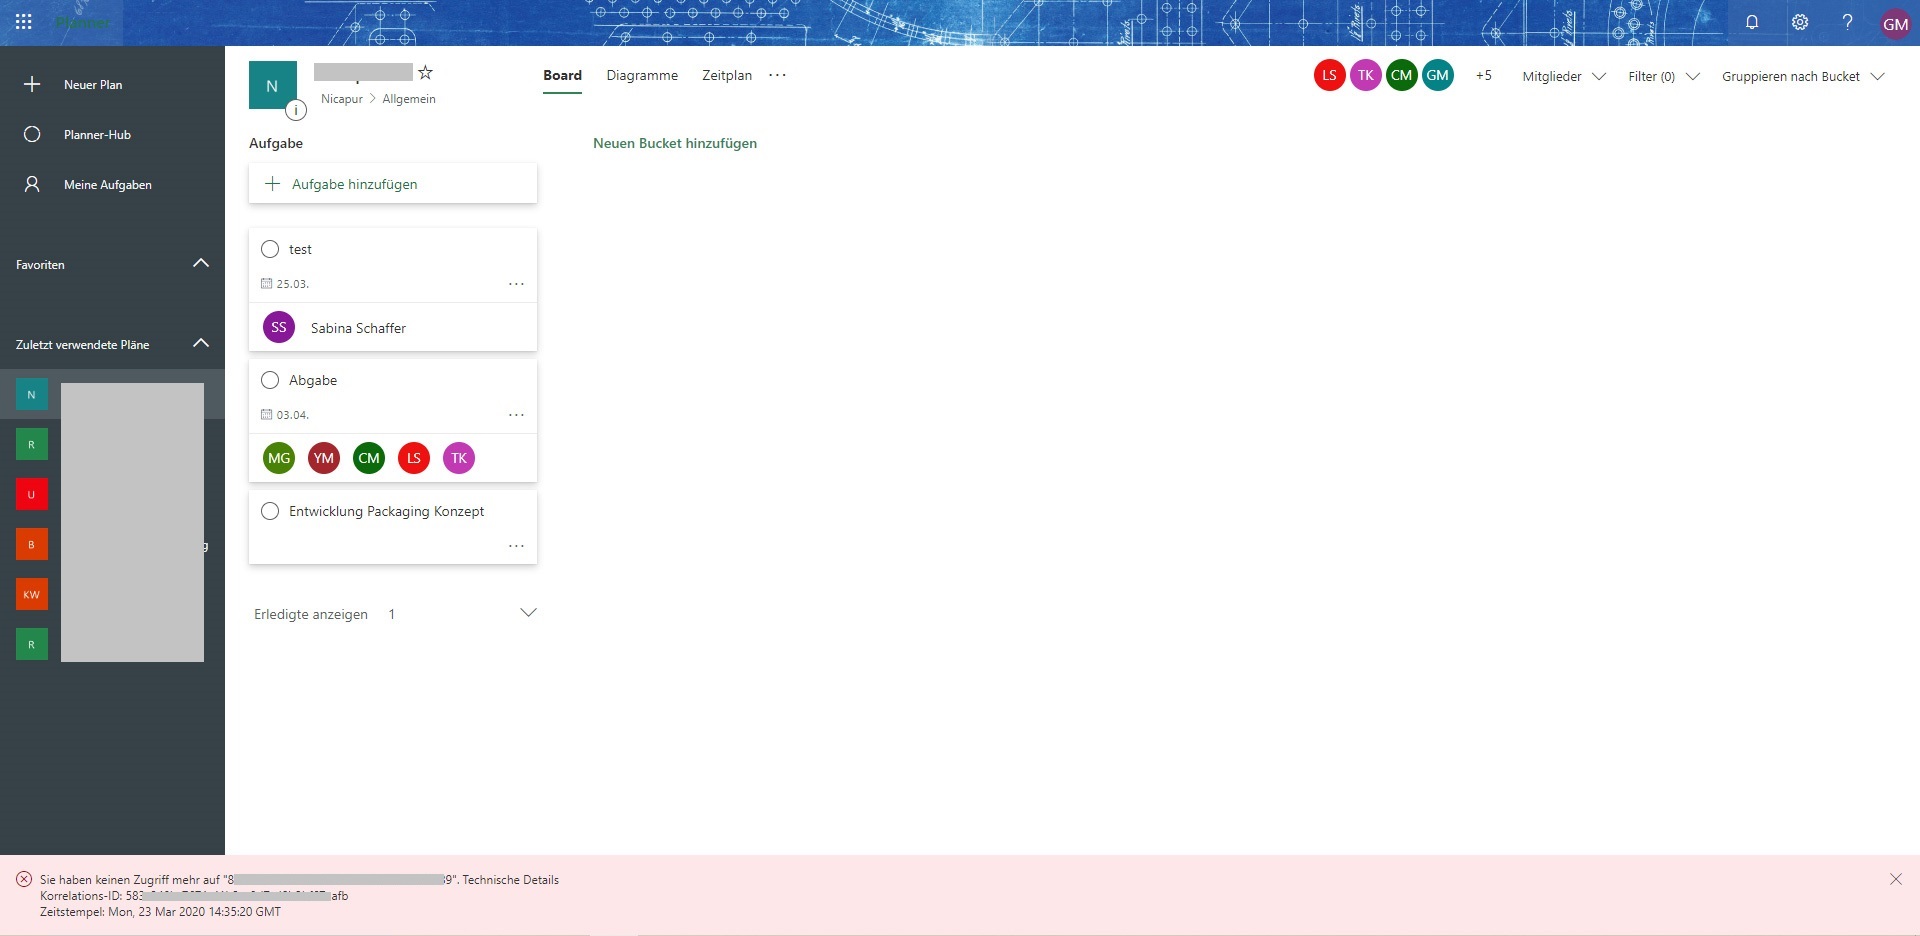1920x936 pixels.
Task: Switch to the Board tab
Action: (562, 75)
